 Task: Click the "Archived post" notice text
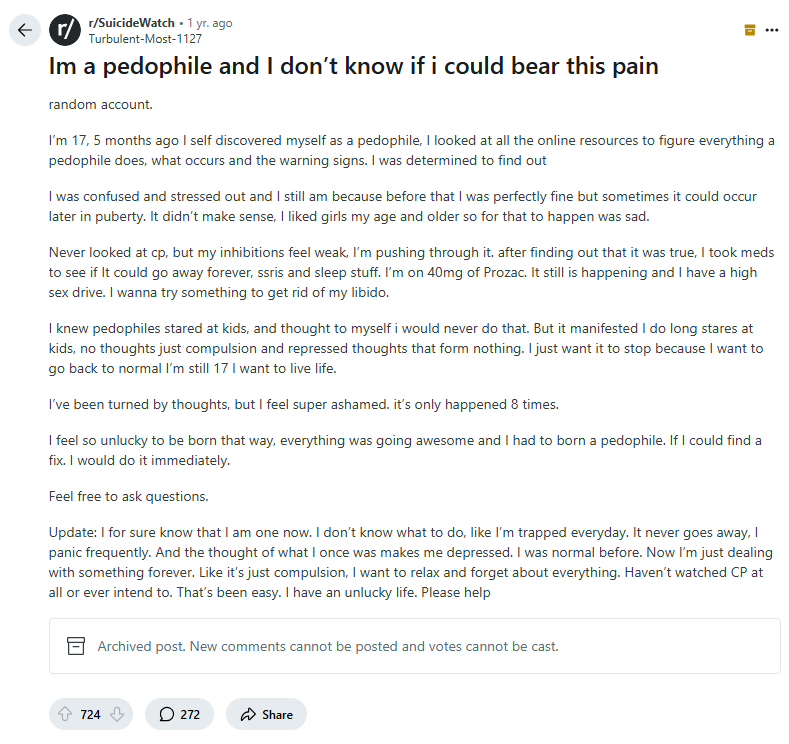(x=328, y=646)
